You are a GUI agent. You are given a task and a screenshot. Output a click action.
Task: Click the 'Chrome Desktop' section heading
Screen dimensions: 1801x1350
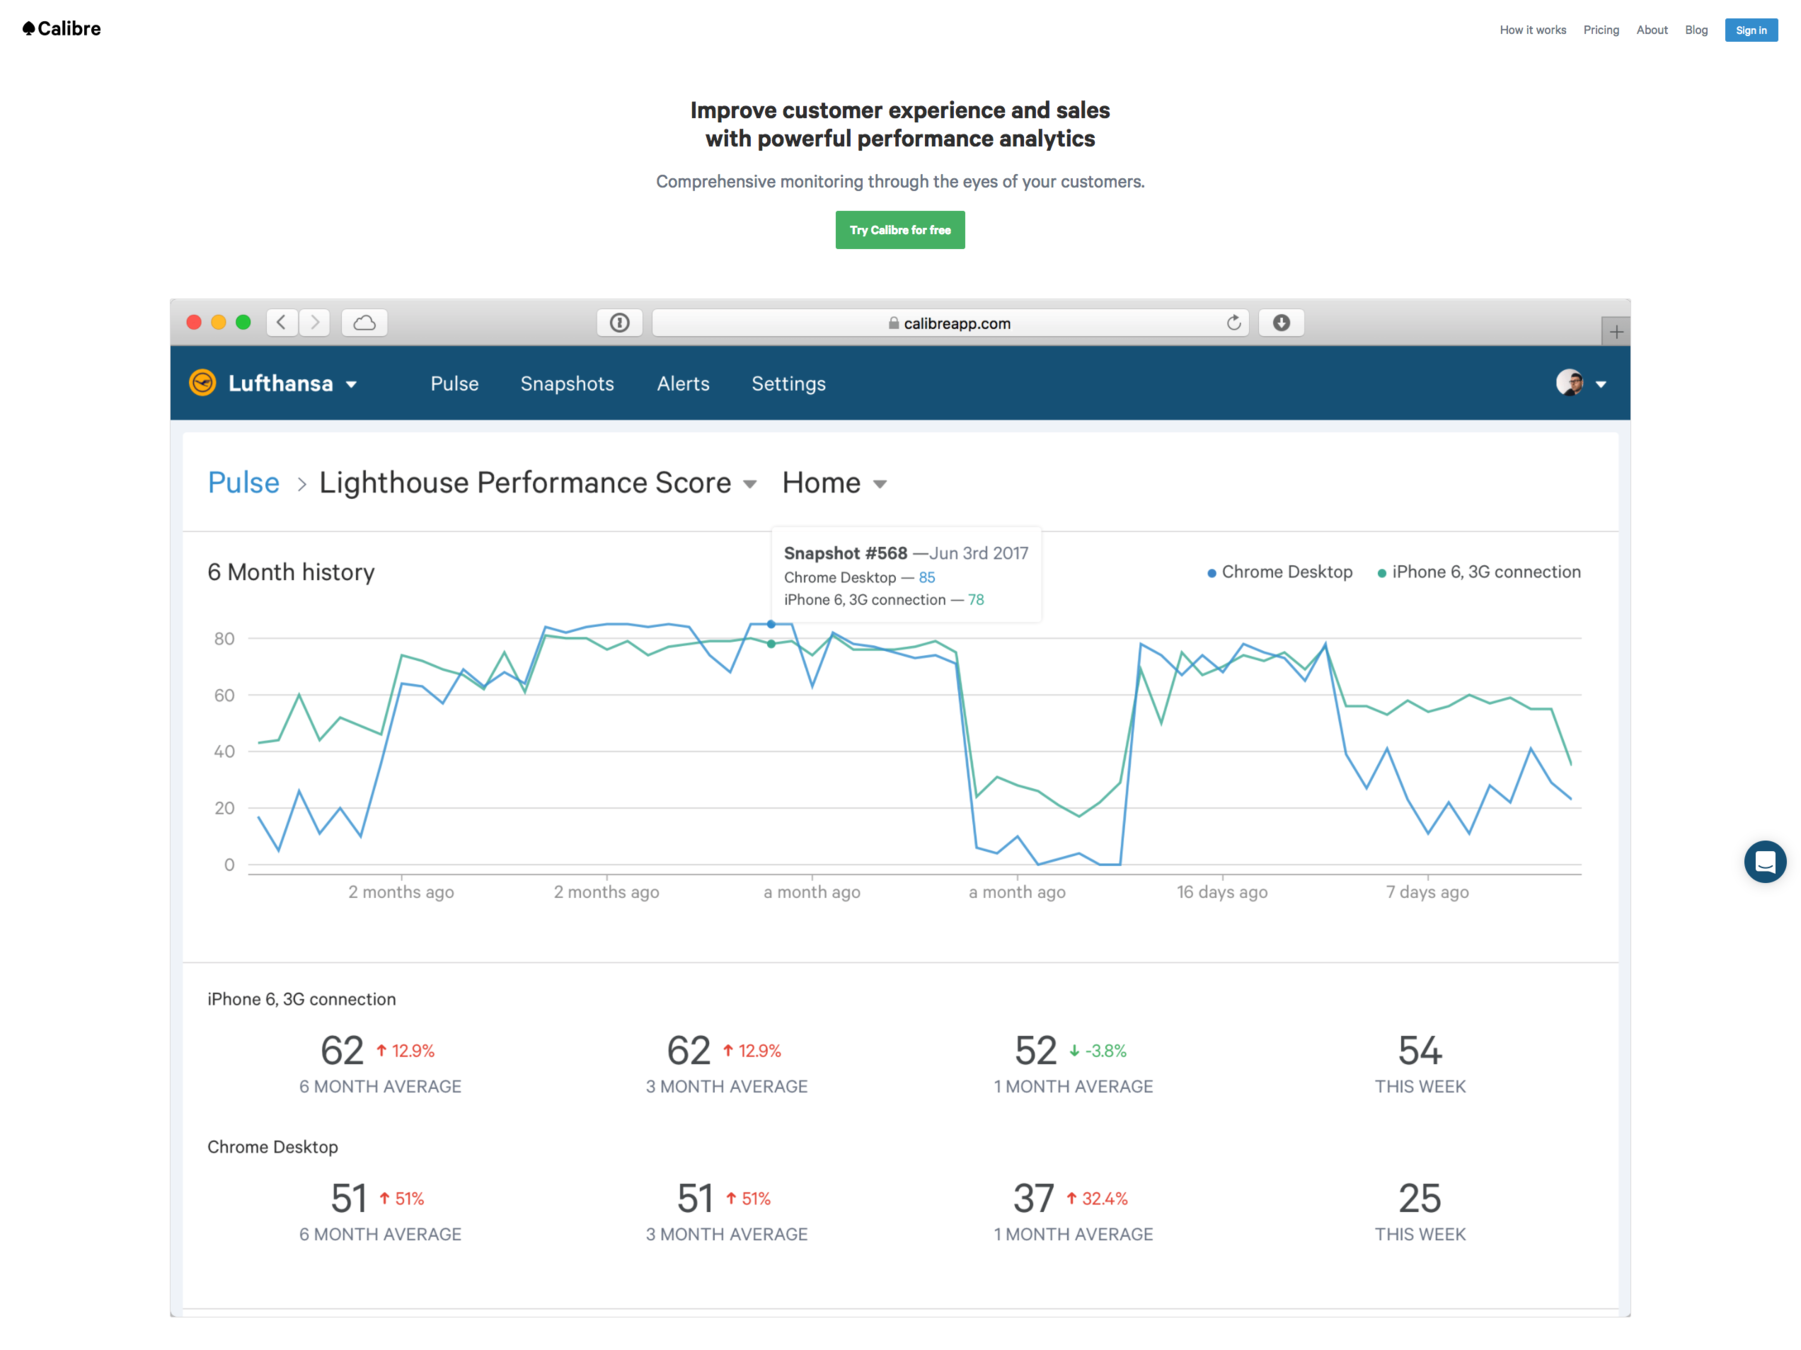[273, 1147]
